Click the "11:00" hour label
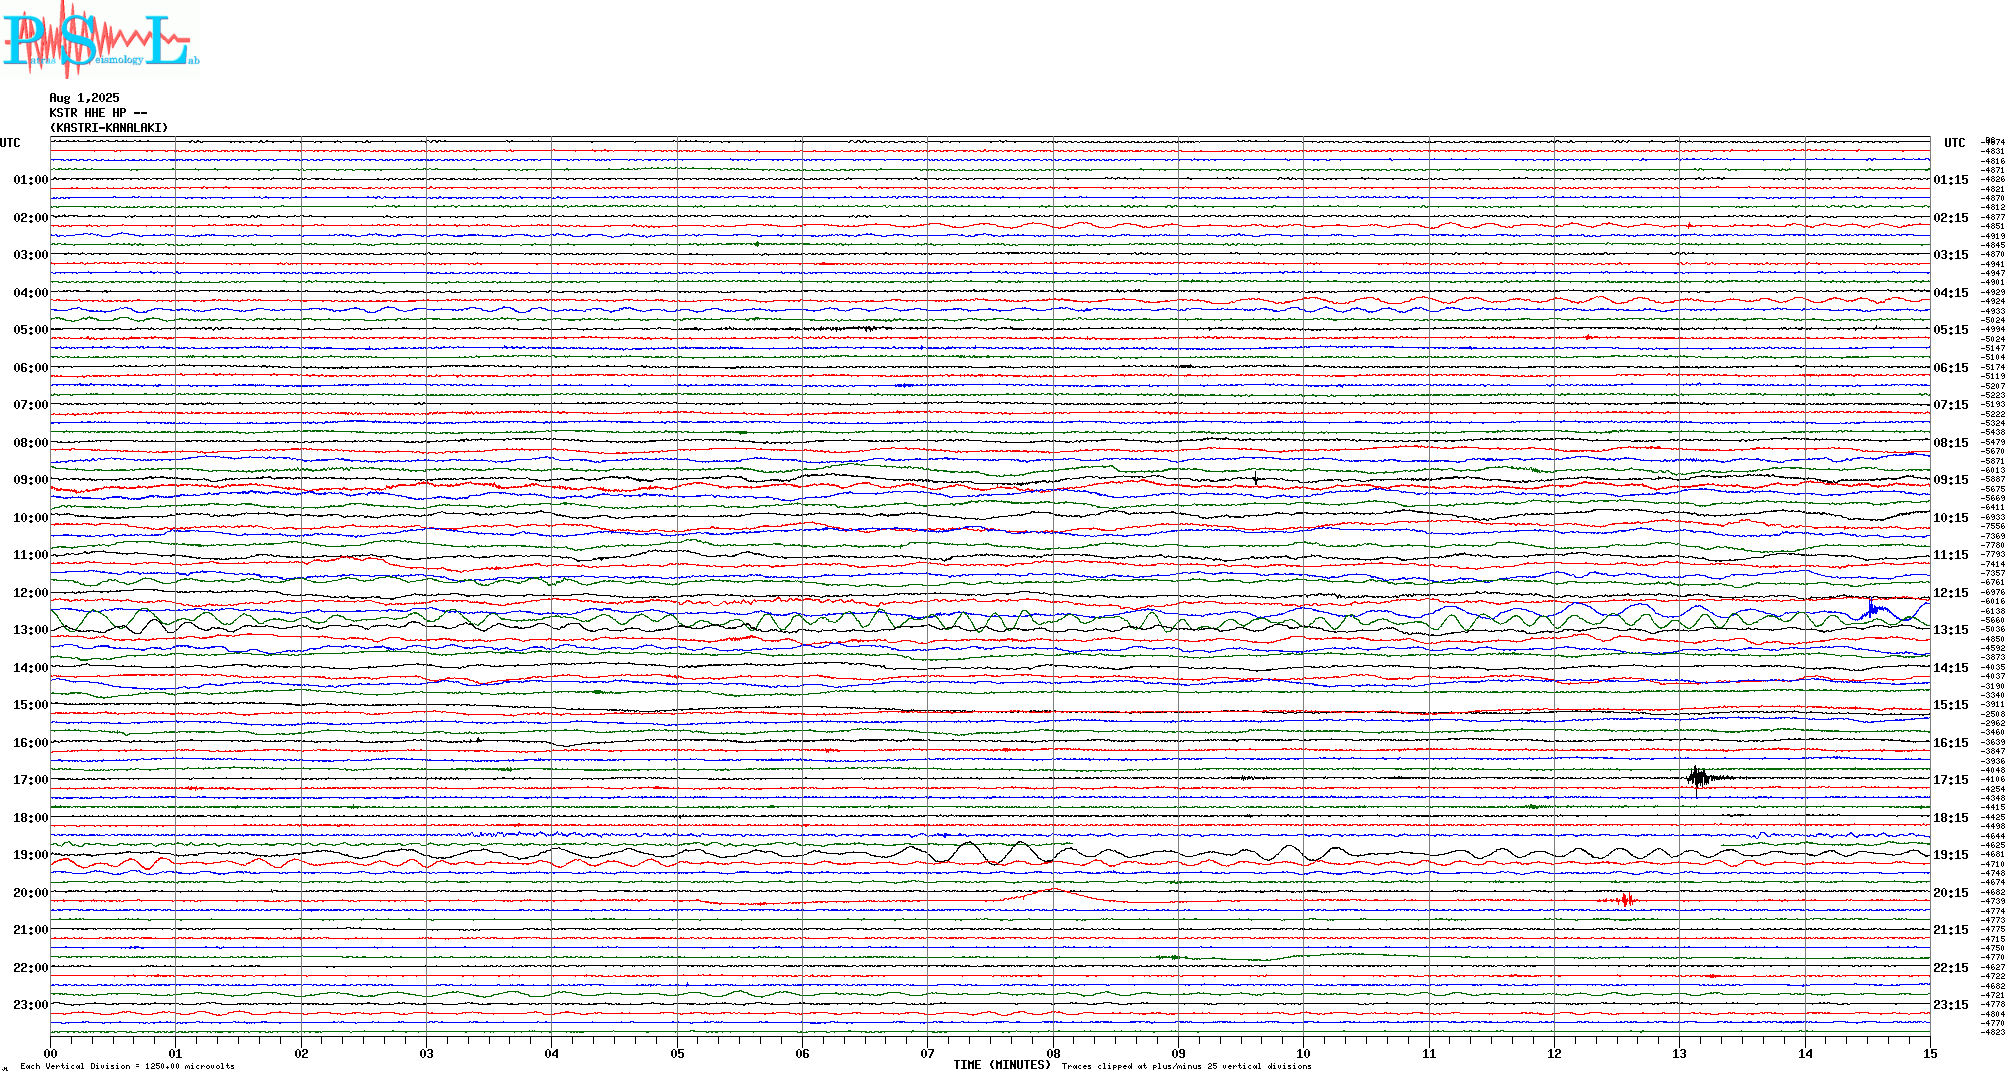The image size is (2010, 1080). pos(30,555)
